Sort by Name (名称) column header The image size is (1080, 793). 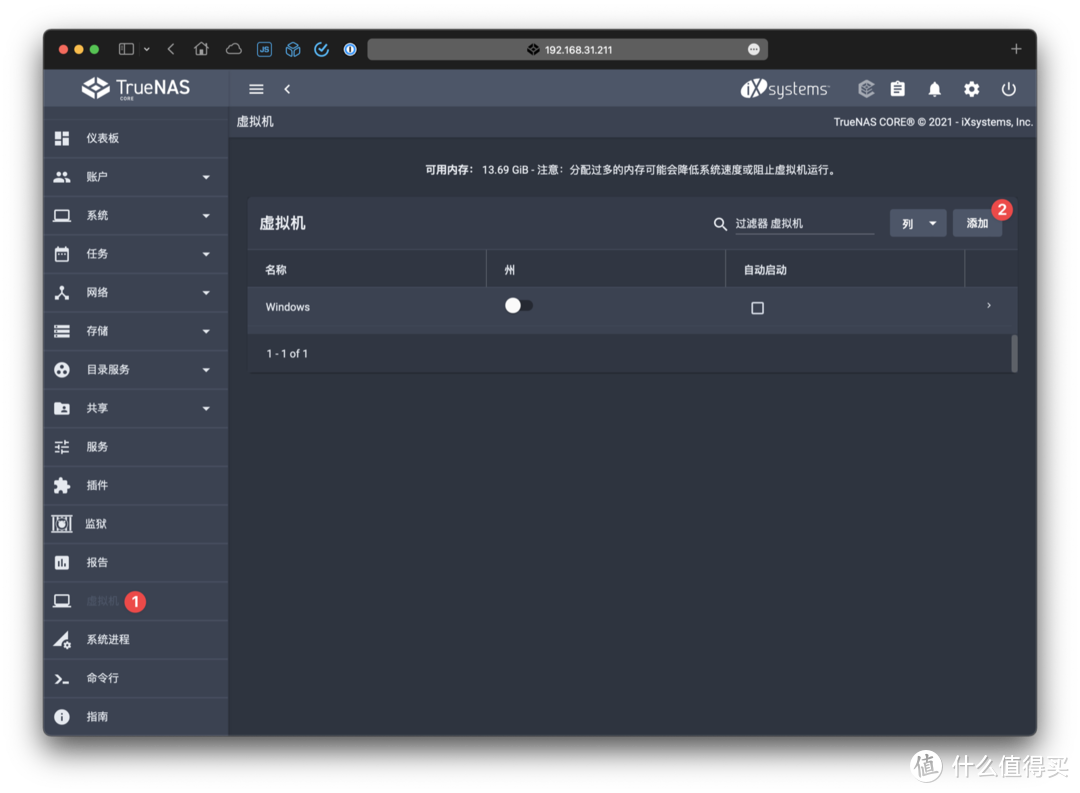click(x=276, y=270)
